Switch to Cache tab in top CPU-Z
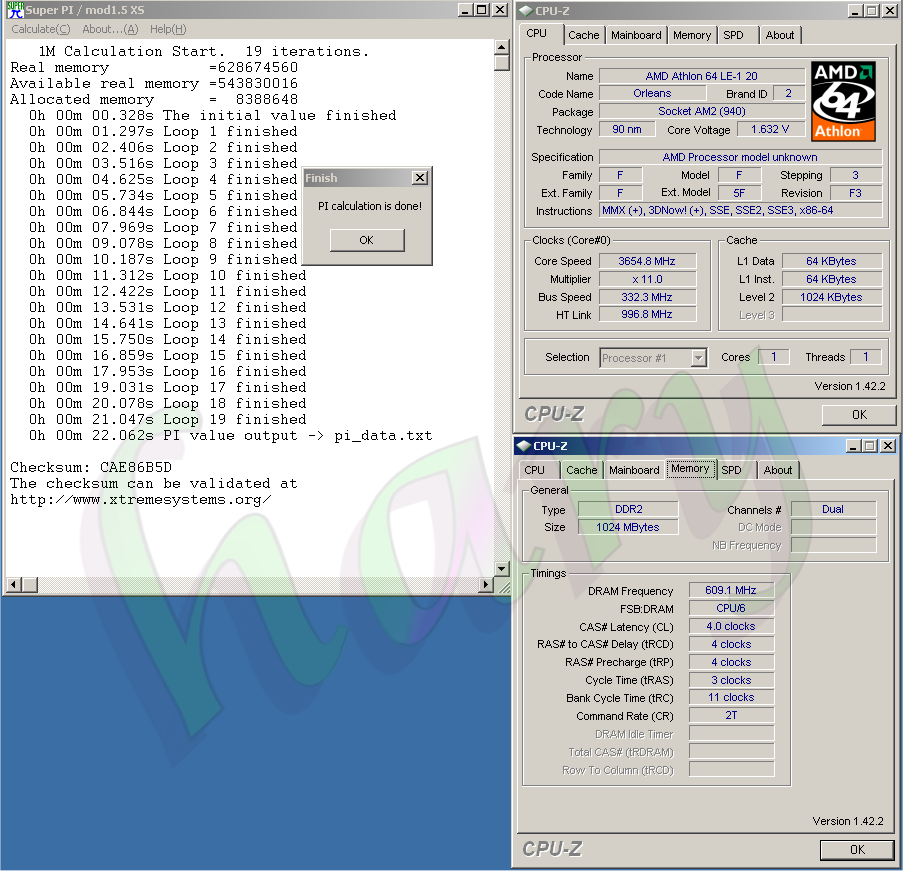The image size is (903, 871). click(583, 35)
